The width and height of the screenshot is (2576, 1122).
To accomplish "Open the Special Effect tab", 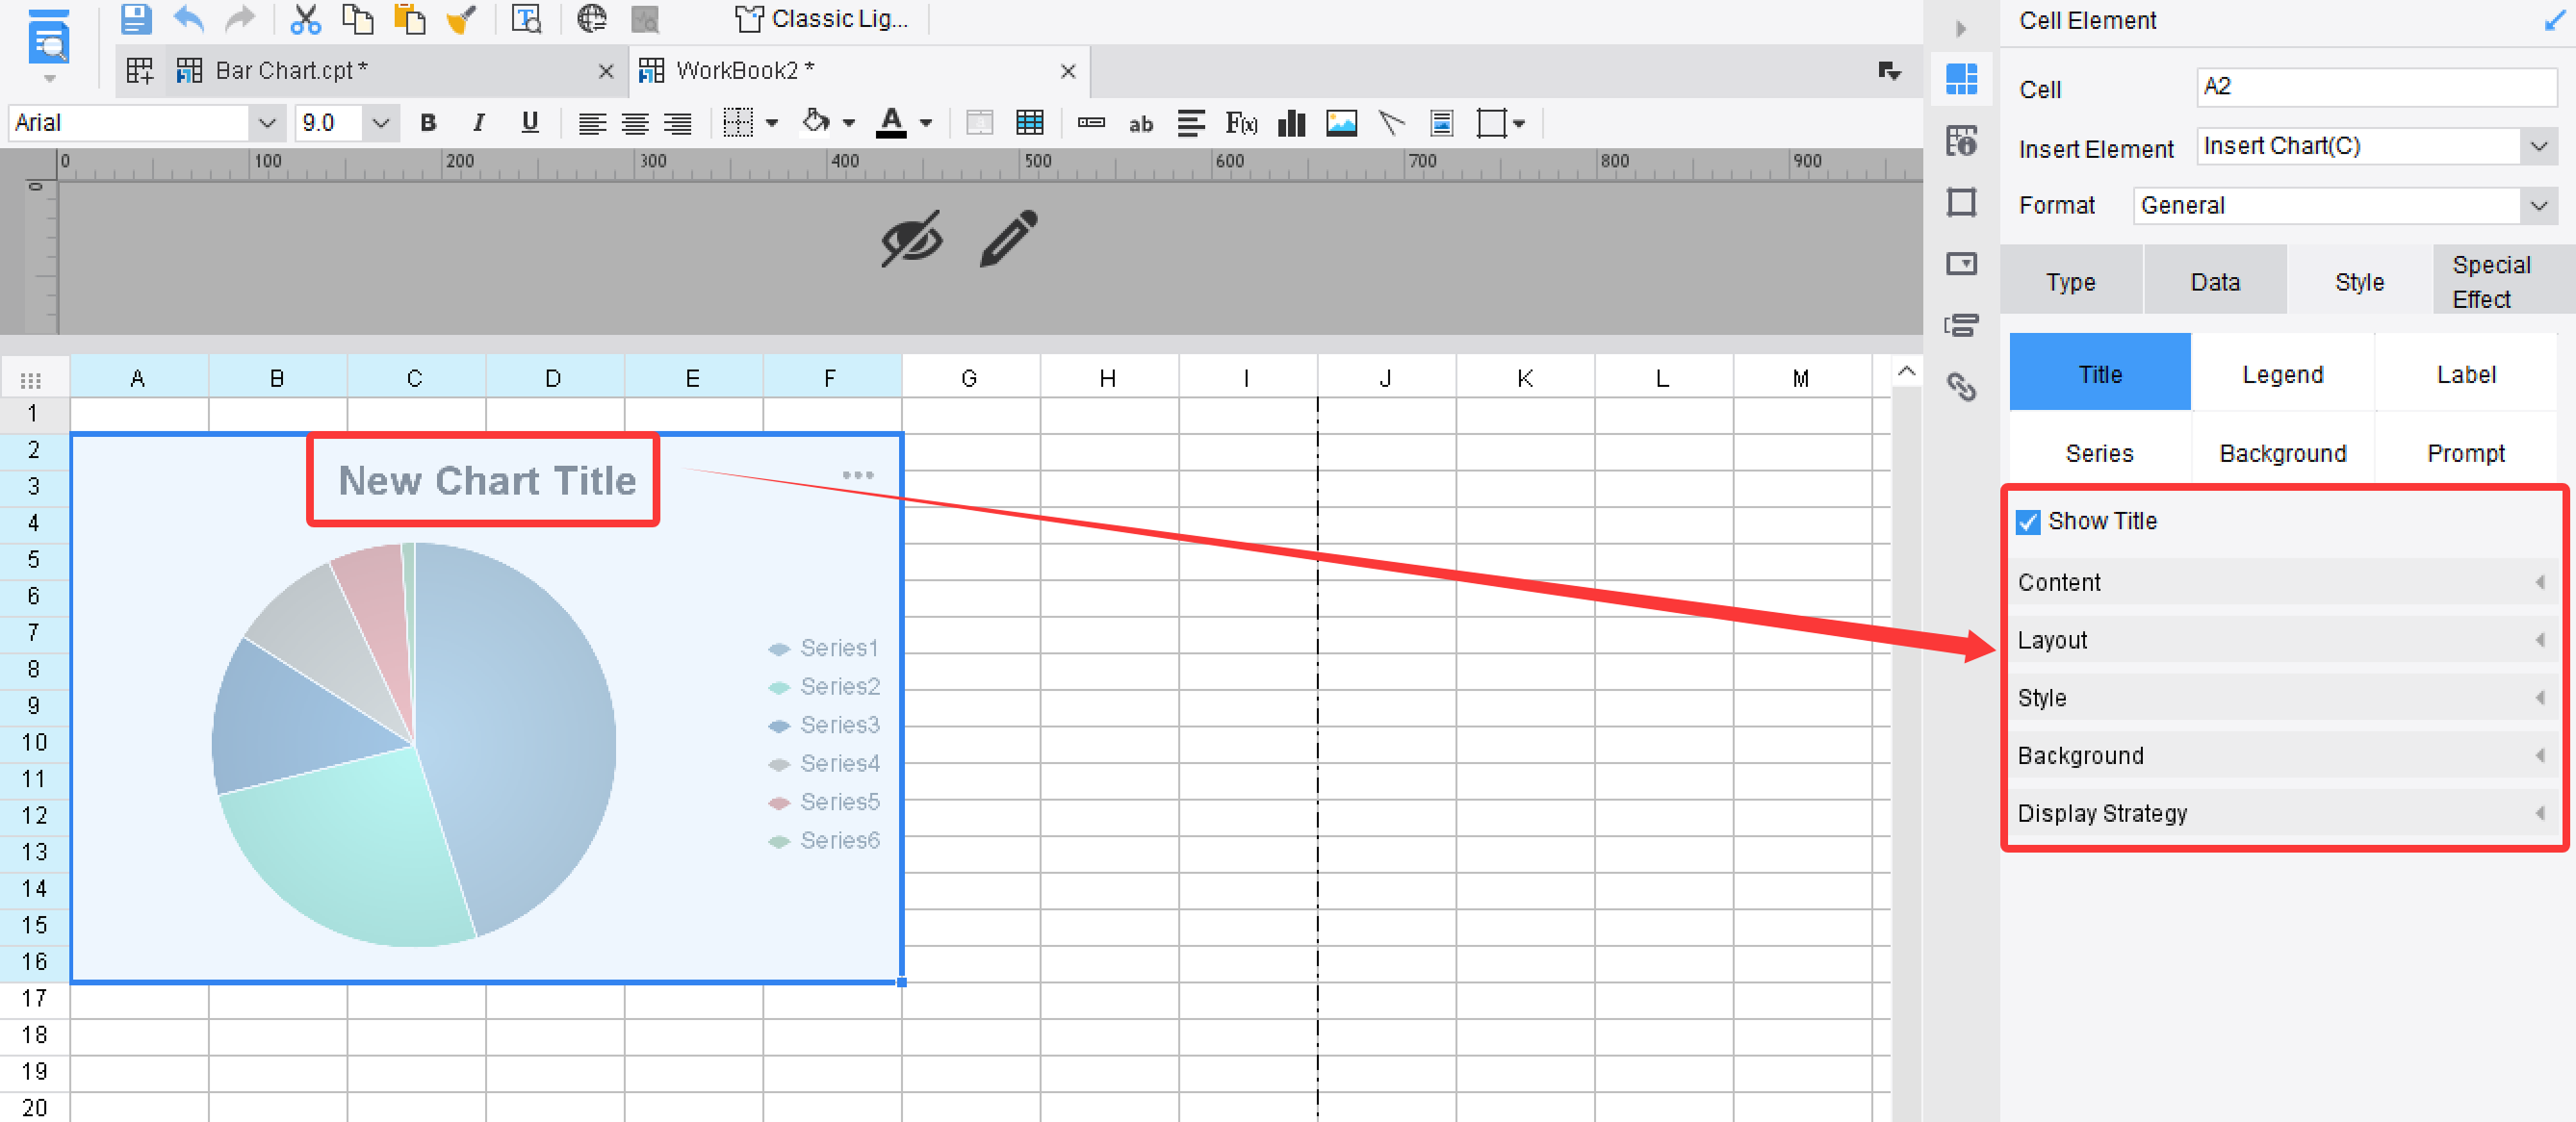I will (2503, 282).
